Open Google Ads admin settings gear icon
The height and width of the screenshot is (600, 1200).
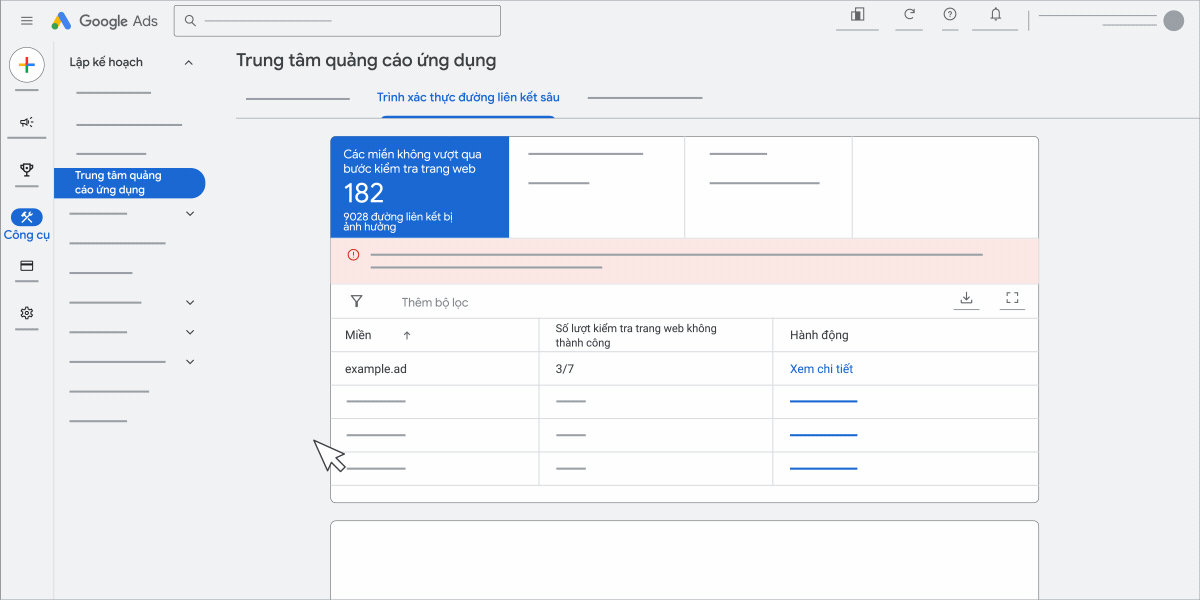pos(26,314)
